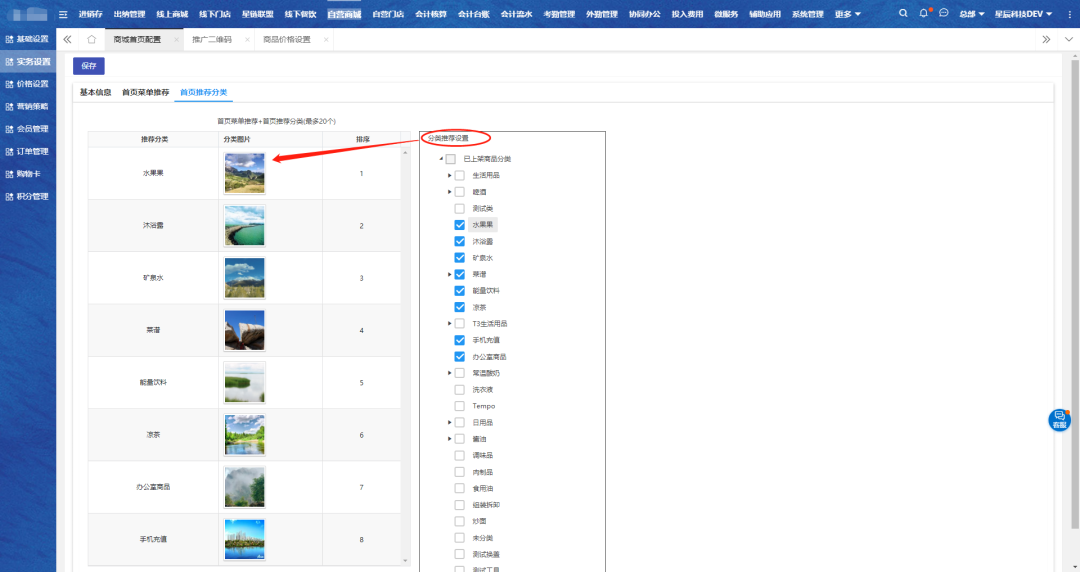Screen dimensions: 1080x572
Task: Expand the 生活用品 tree node
Action: (450, 176)
